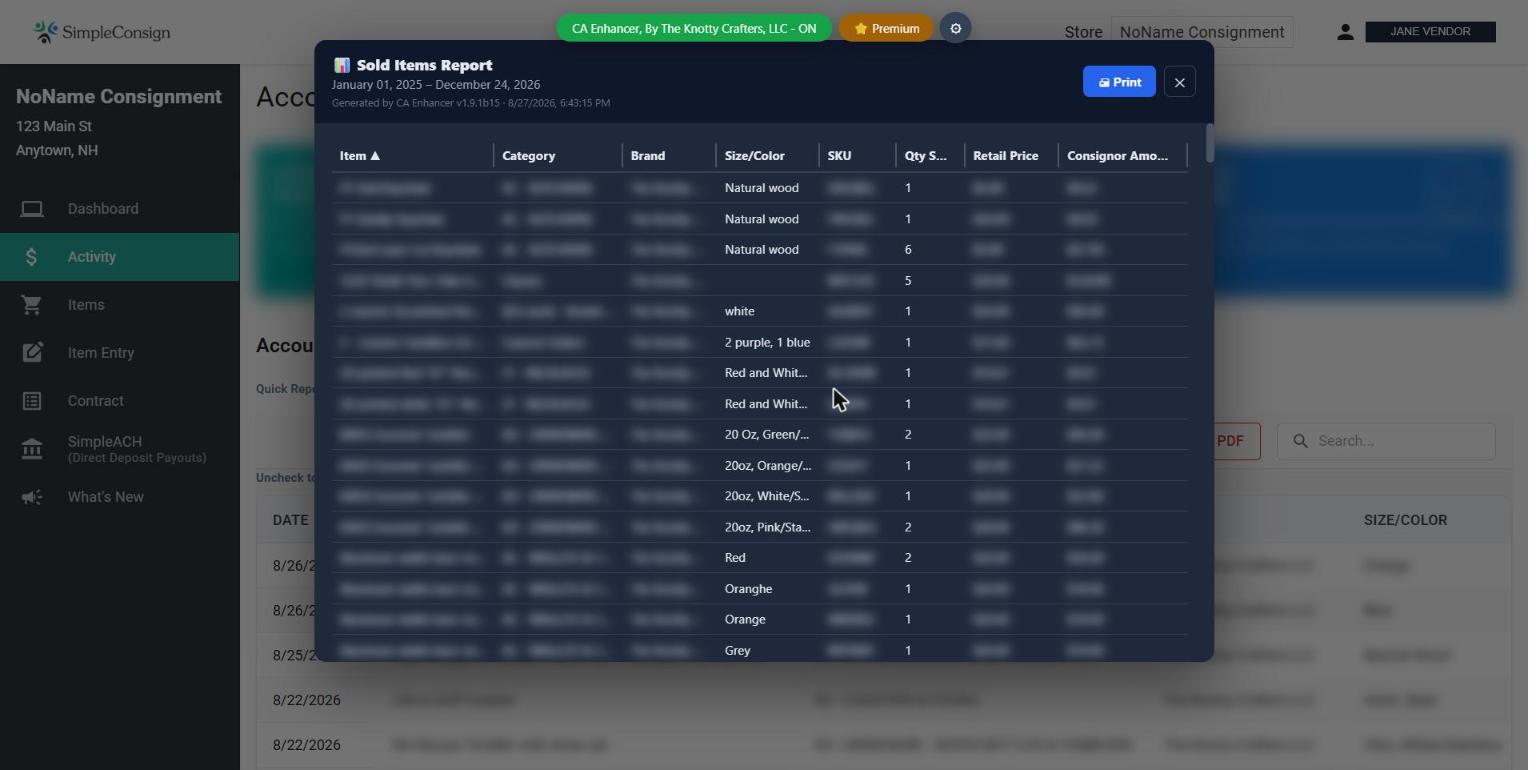Click the chart icon beside Sold Items Report
The width and height of the screenshot is (1536, 770).
(x=342, y=65)
